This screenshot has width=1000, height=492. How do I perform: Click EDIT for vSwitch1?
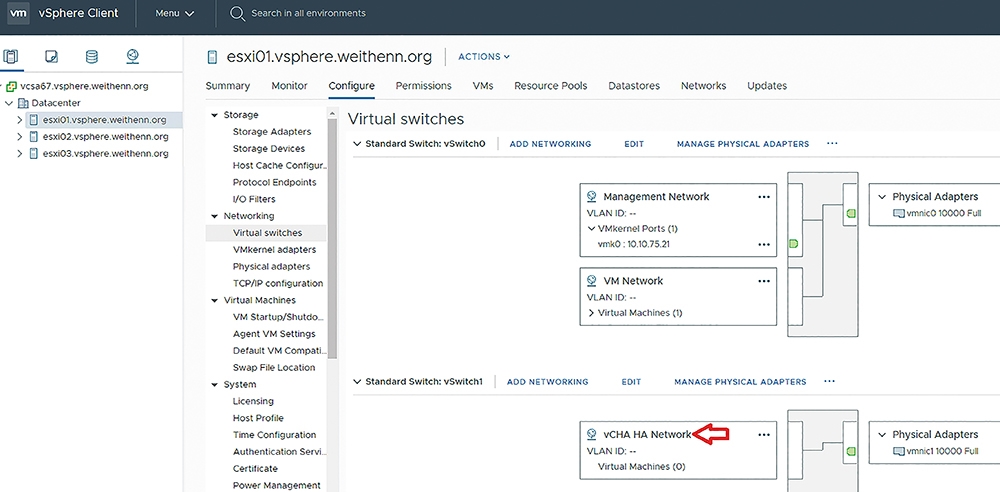tap(631, 382)
